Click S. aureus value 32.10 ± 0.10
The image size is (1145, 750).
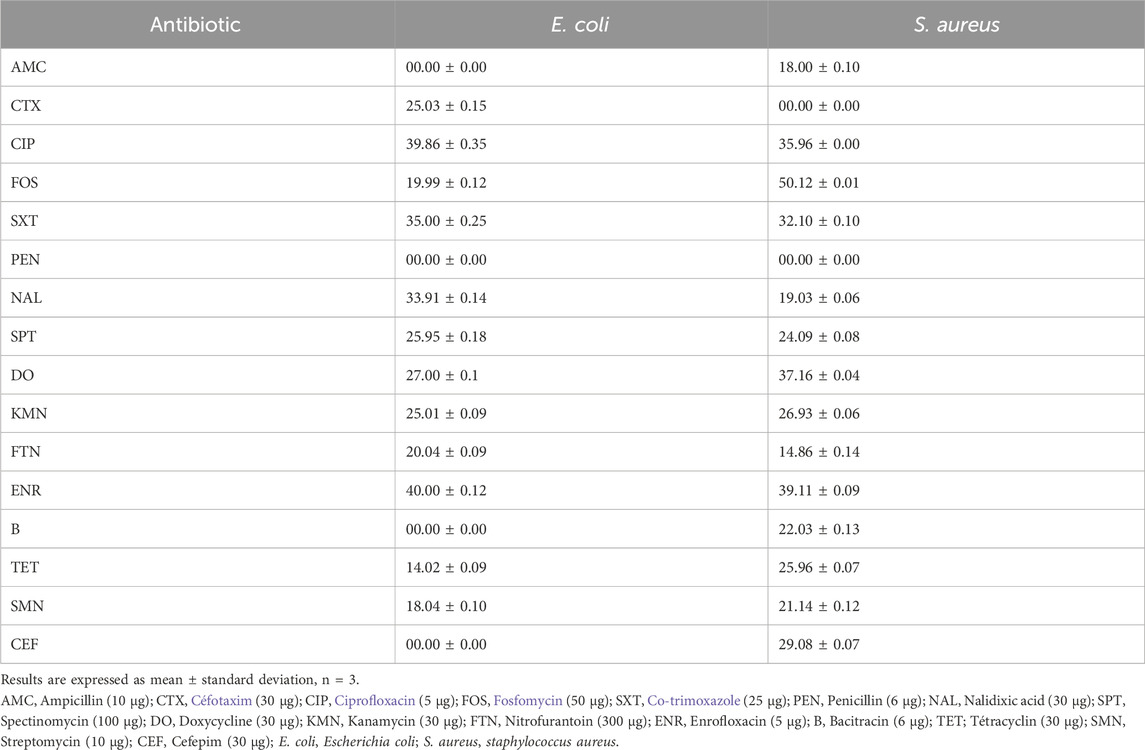(x=819, y=221)
